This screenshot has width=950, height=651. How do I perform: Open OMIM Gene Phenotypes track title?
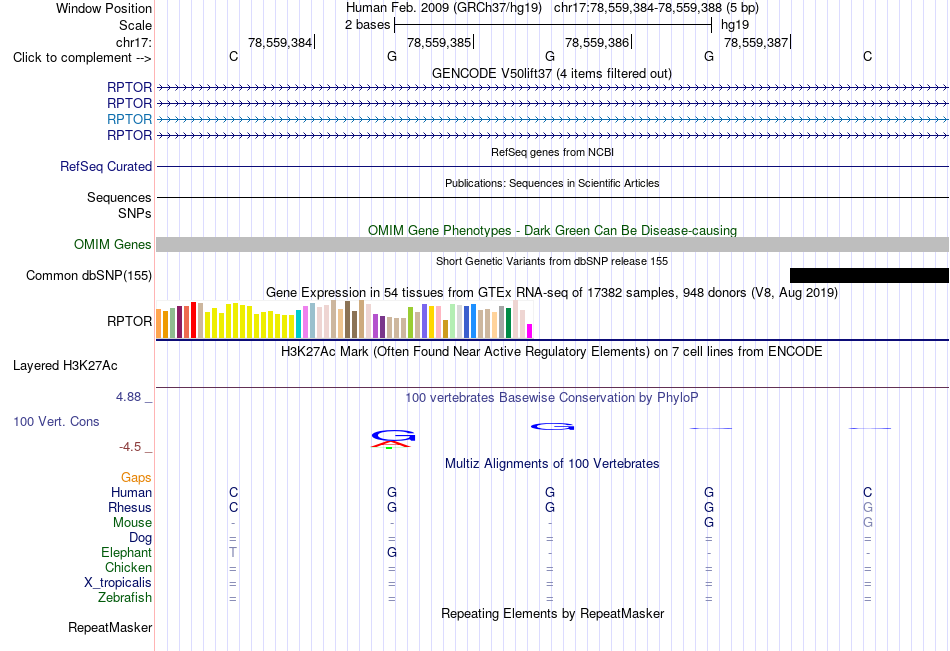click(552, 230)
